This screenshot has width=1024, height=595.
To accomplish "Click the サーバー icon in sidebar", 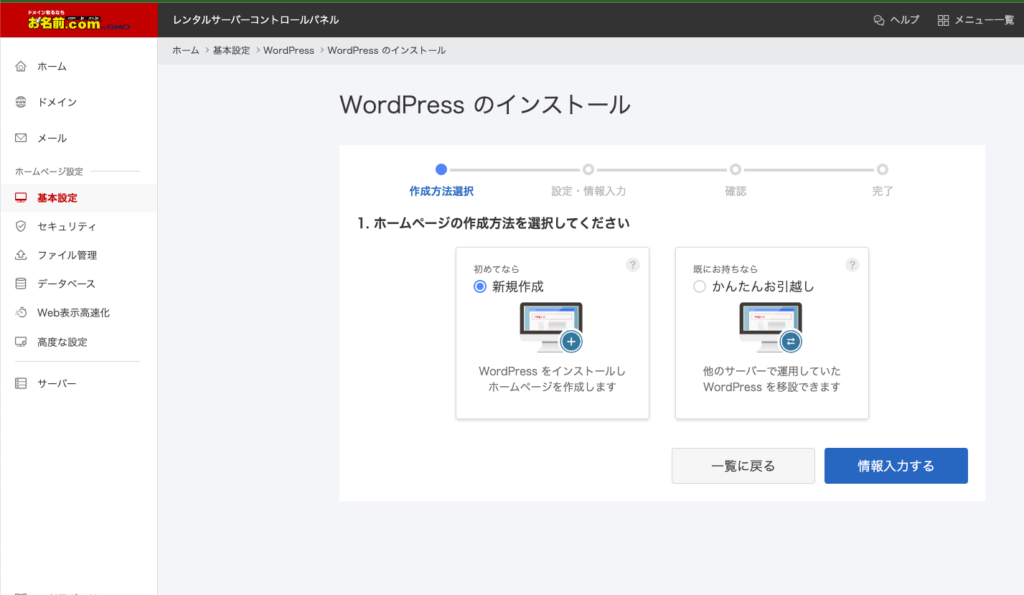I will [21, 383].
